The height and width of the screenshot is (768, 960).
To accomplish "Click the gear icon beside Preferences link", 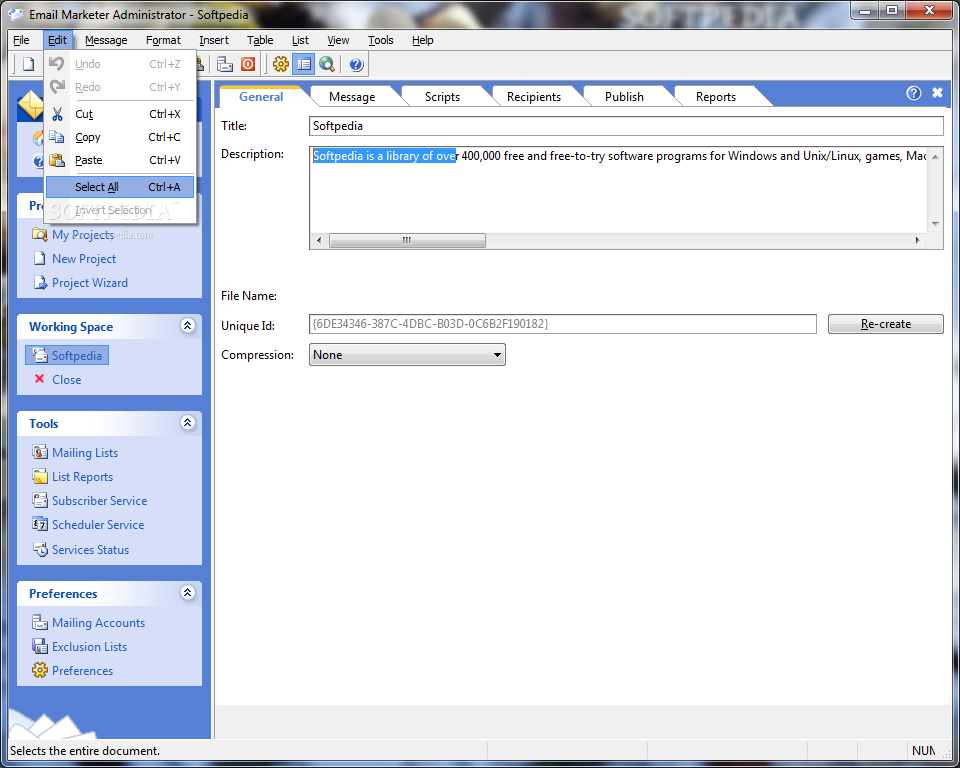I will pyautogui.click(x=40, y=670).
